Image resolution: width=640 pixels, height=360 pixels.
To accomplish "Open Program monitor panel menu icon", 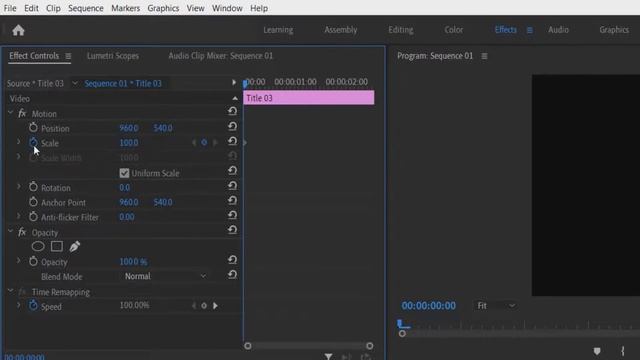I will click(x=484, y=56).
